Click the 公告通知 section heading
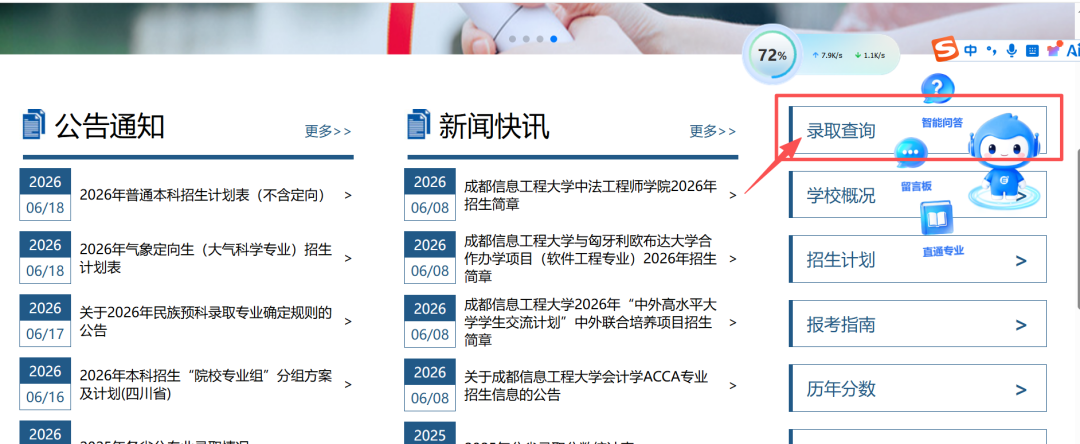The image size is (1080, 444). 110,126
